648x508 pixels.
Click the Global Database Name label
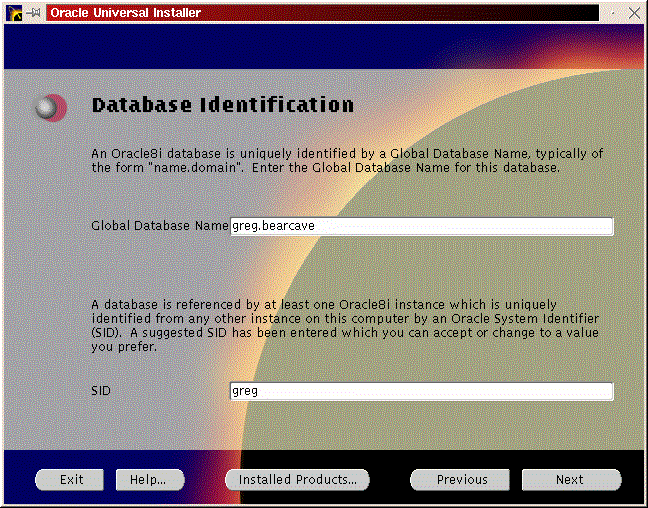(159, 226)
